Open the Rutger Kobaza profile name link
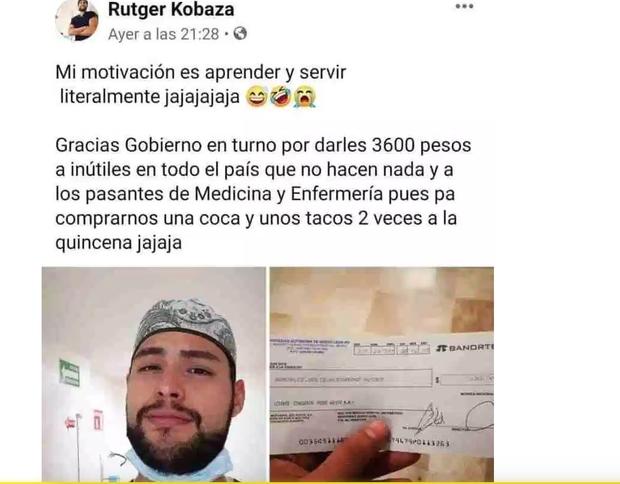Screen dimensions: 620x484 171,9
